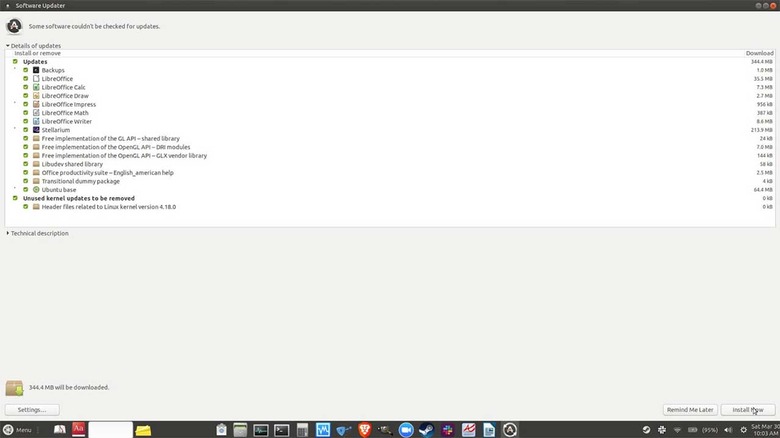This screenshot has width=780, height=438.
Task: Expand the Stellarium row arrow
Action: coord(15,128)
